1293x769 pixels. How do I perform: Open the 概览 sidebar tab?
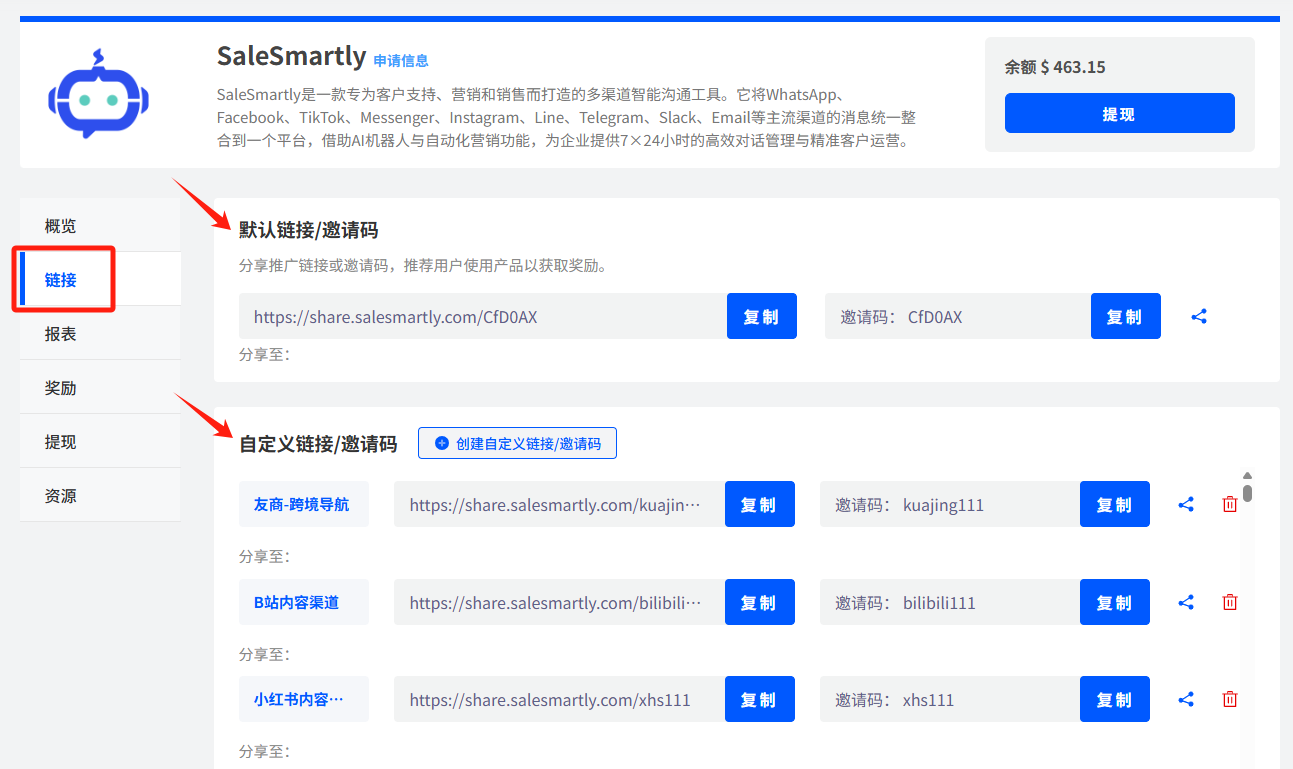coord(100,225)
